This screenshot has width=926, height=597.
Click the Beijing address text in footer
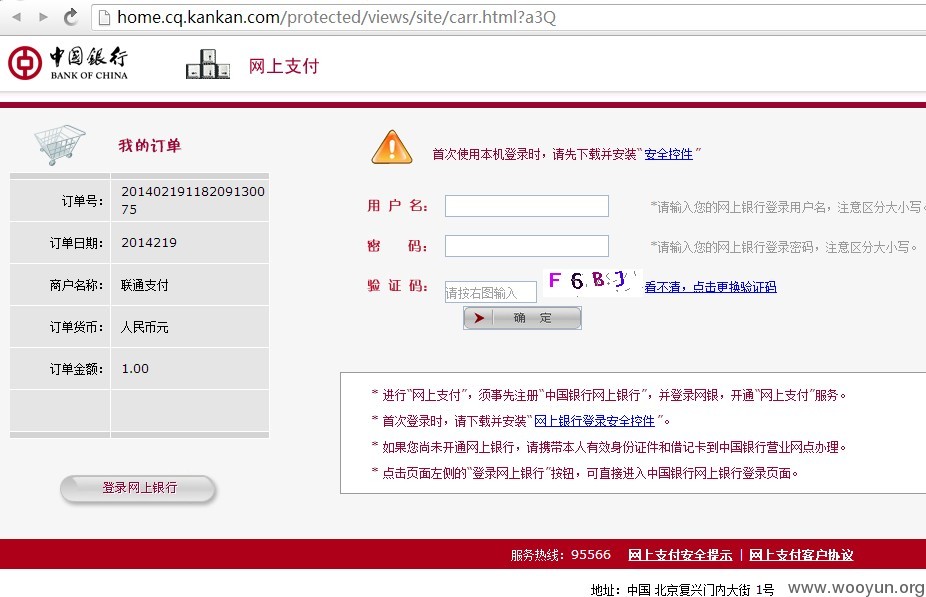682,590
